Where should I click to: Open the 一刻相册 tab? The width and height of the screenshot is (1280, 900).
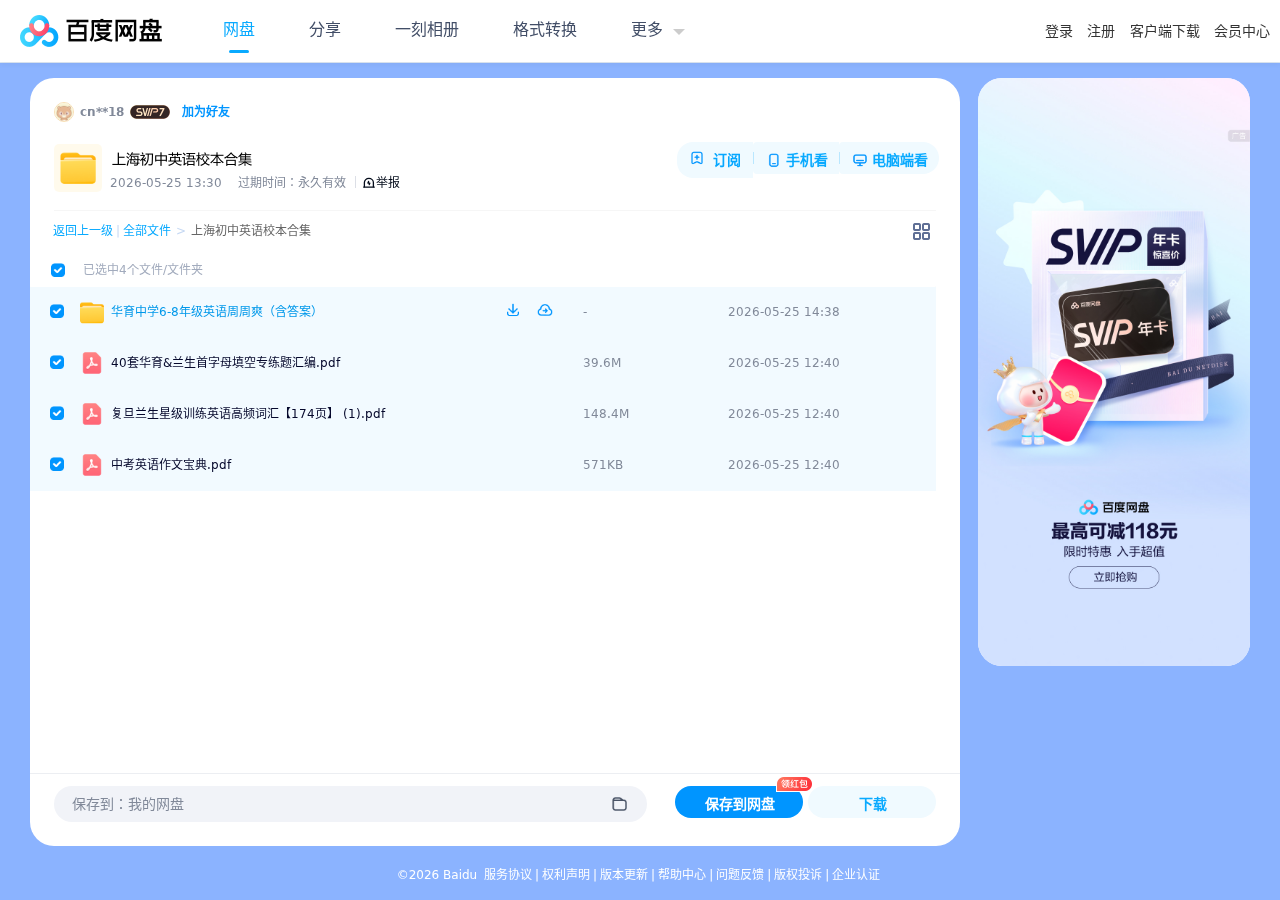click(x=427, y=30)
